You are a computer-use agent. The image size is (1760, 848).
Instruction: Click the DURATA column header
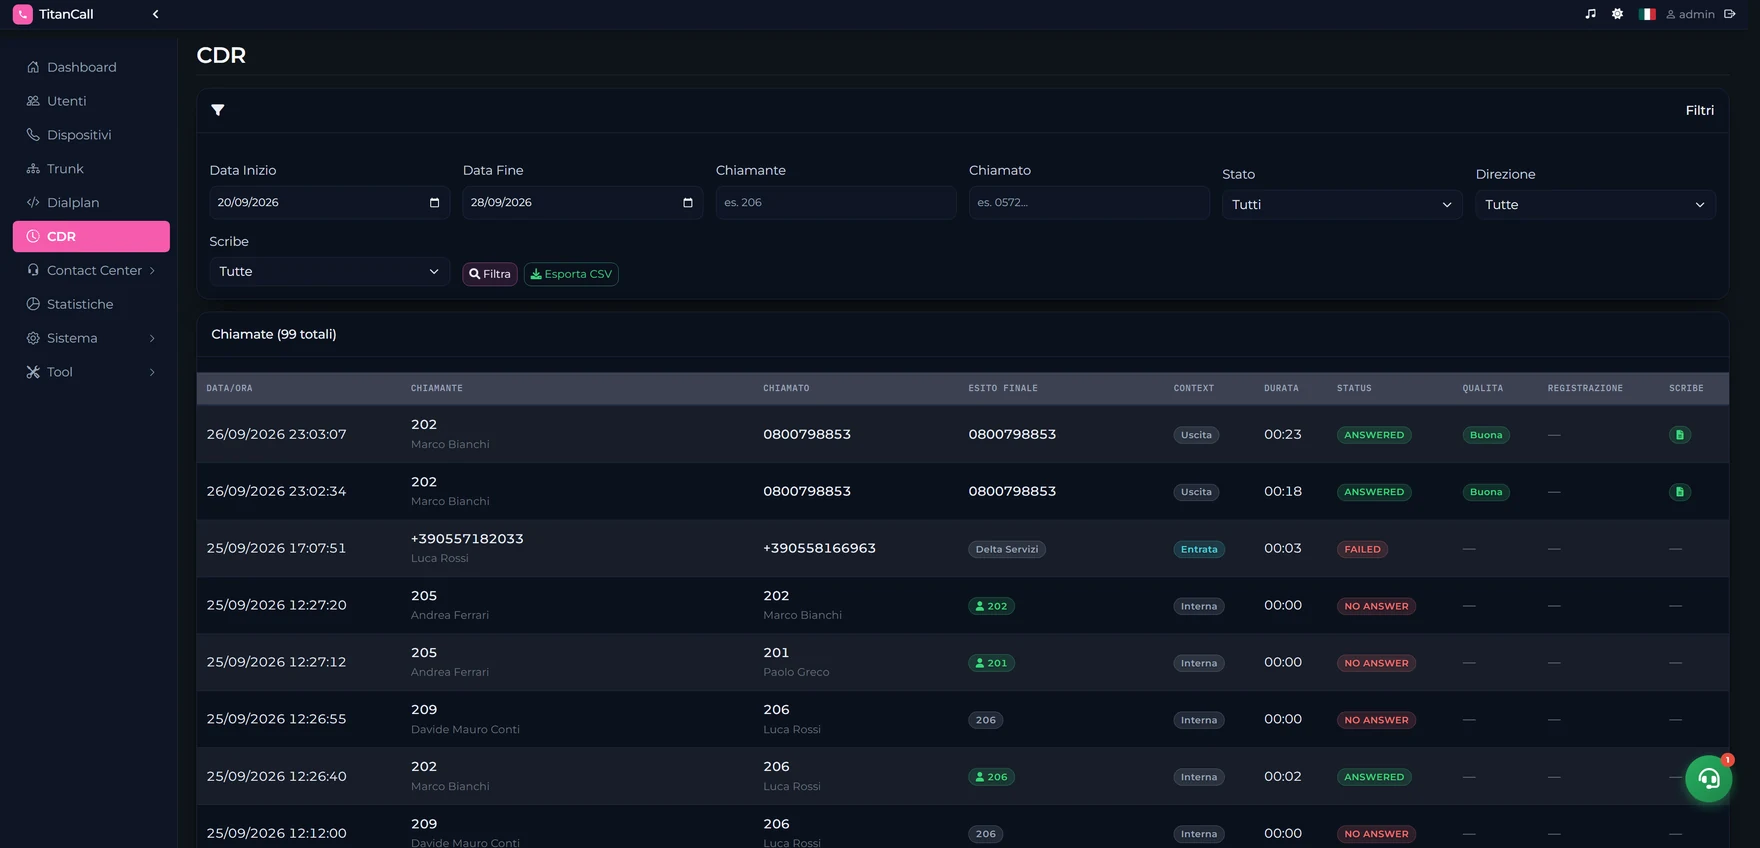(x=1281, y=388)
